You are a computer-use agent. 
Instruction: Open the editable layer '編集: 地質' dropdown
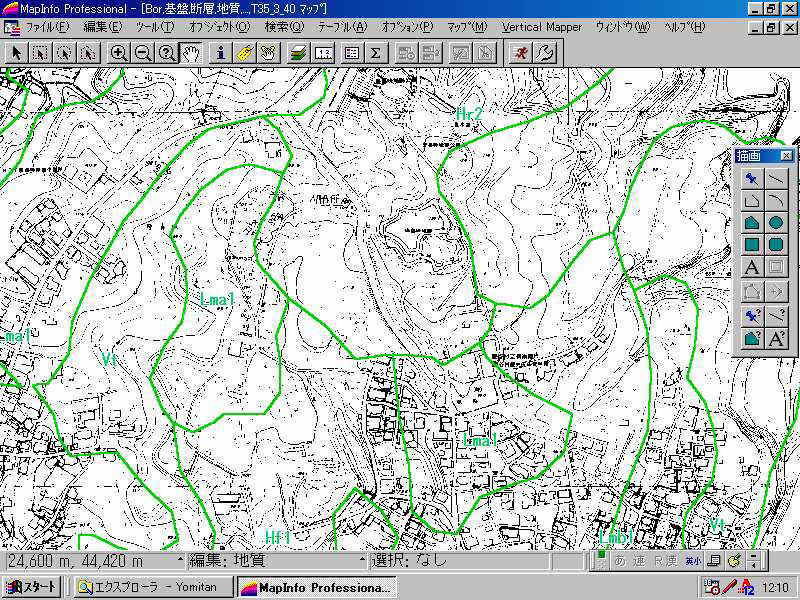tap(363, 561)
